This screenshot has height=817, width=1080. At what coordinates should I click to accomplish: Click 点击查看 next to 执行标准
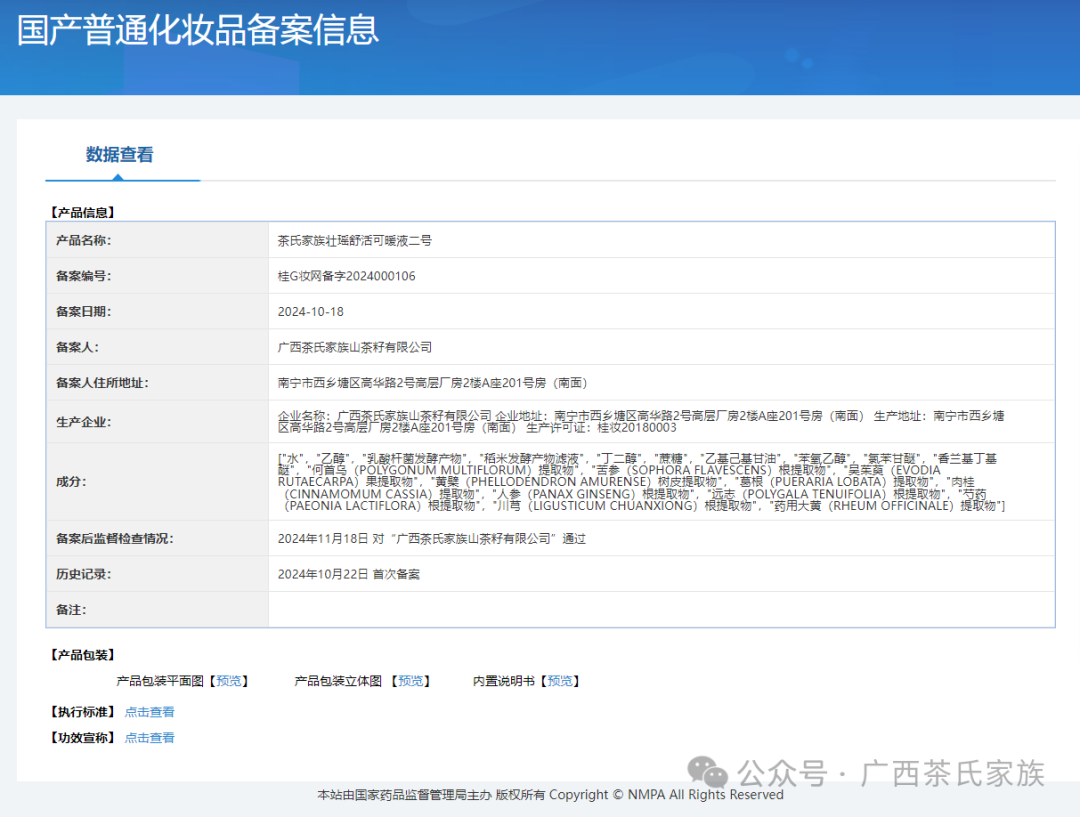coord(149,712)
